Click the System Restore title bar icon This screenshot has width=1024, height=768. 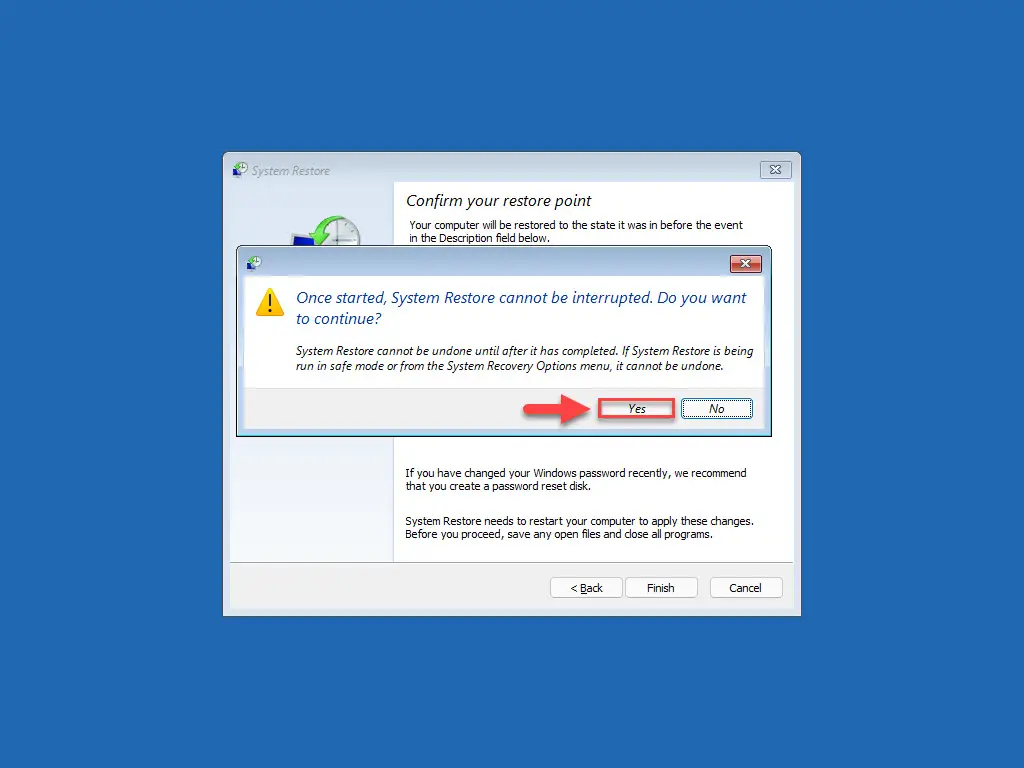(x=240, y=170)
